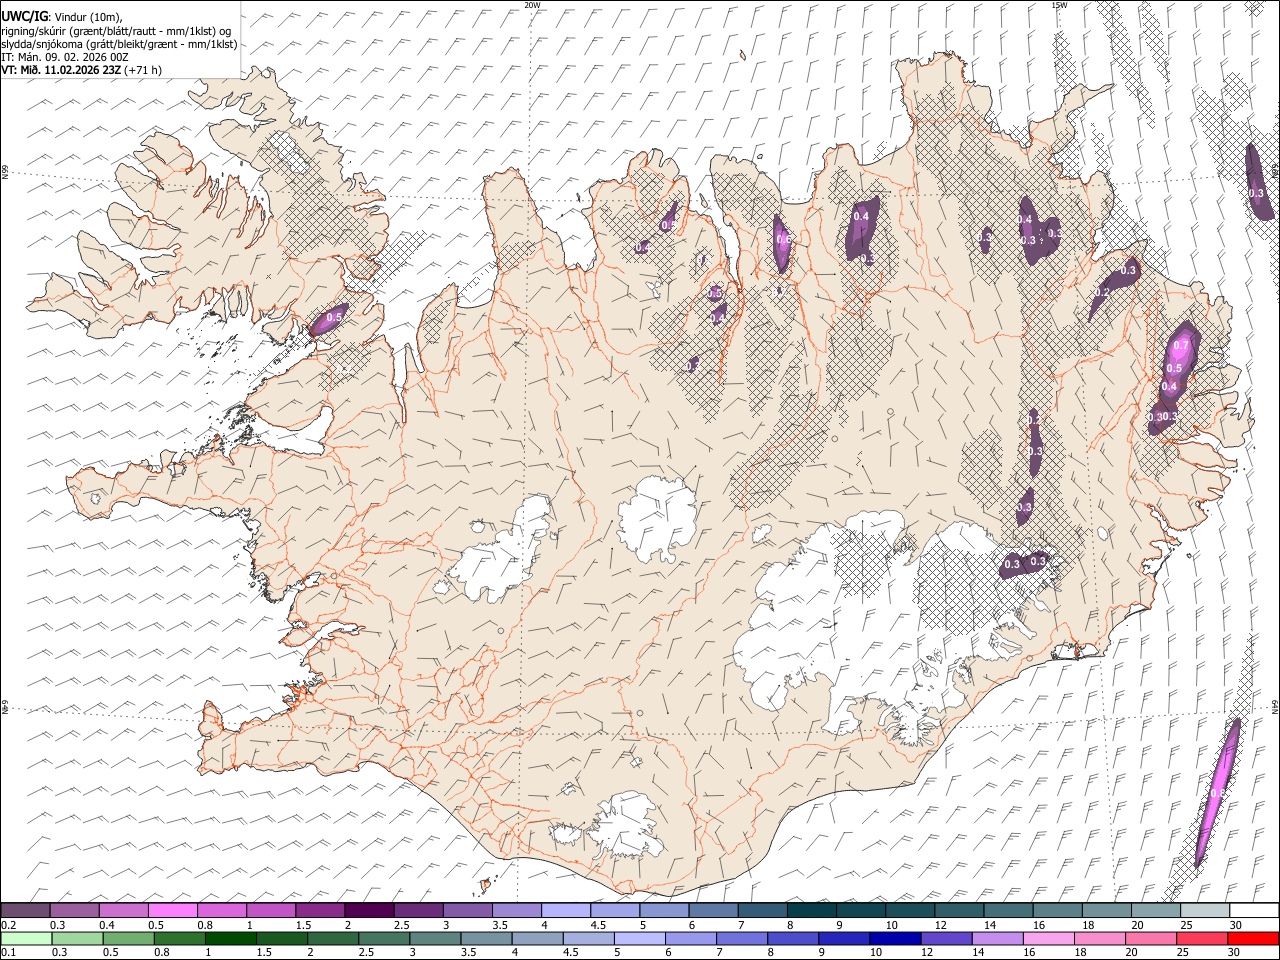Select the bottom-row swatch between 4 and 4.5
Image resolution: width=1280 pixels, height=960 pixels.
click(537, 938)
